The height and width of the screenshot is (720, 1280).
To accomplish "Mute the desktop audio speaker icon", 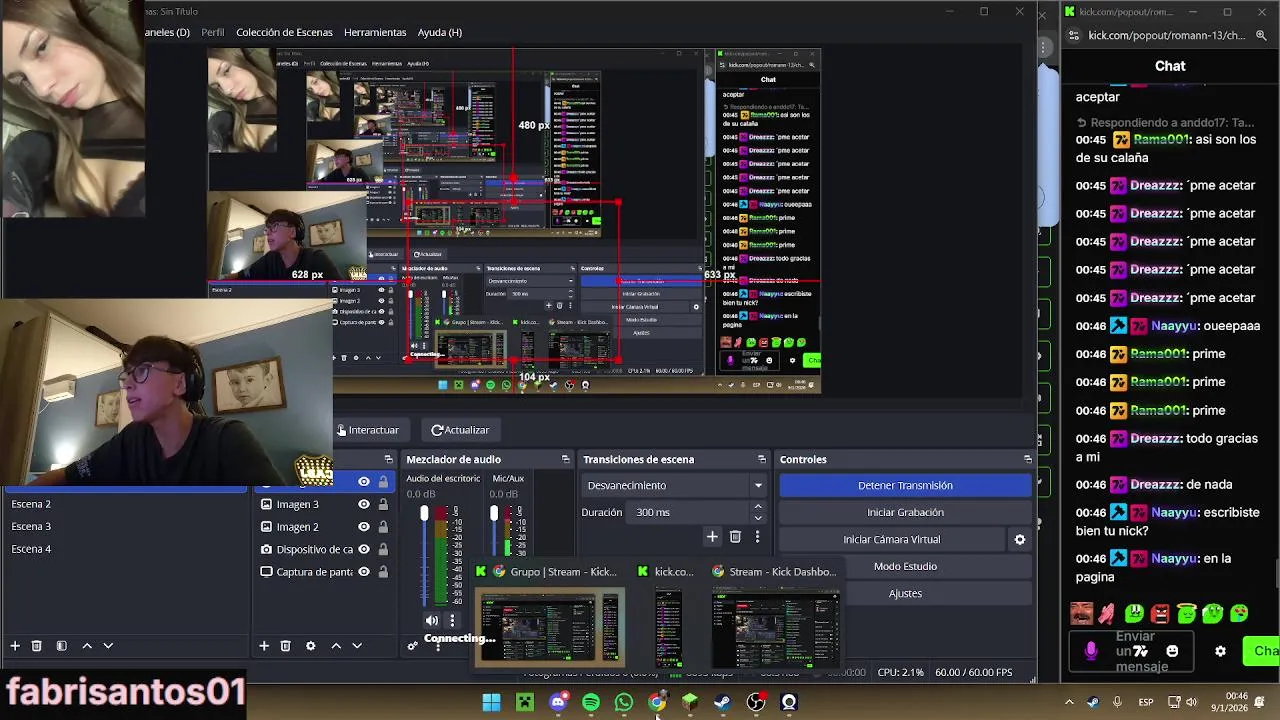I will [432, 620].
